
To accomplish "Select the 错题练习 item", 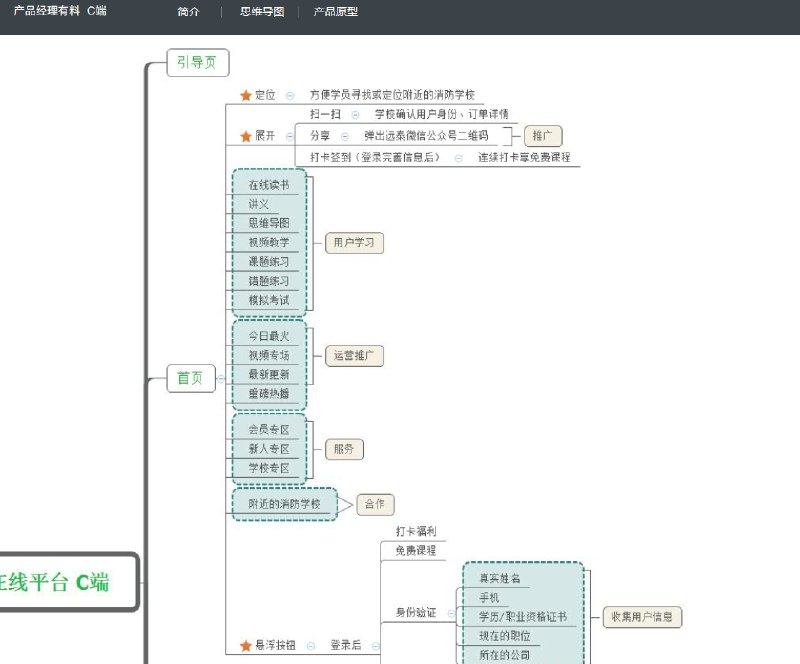I will coord(269,282).
